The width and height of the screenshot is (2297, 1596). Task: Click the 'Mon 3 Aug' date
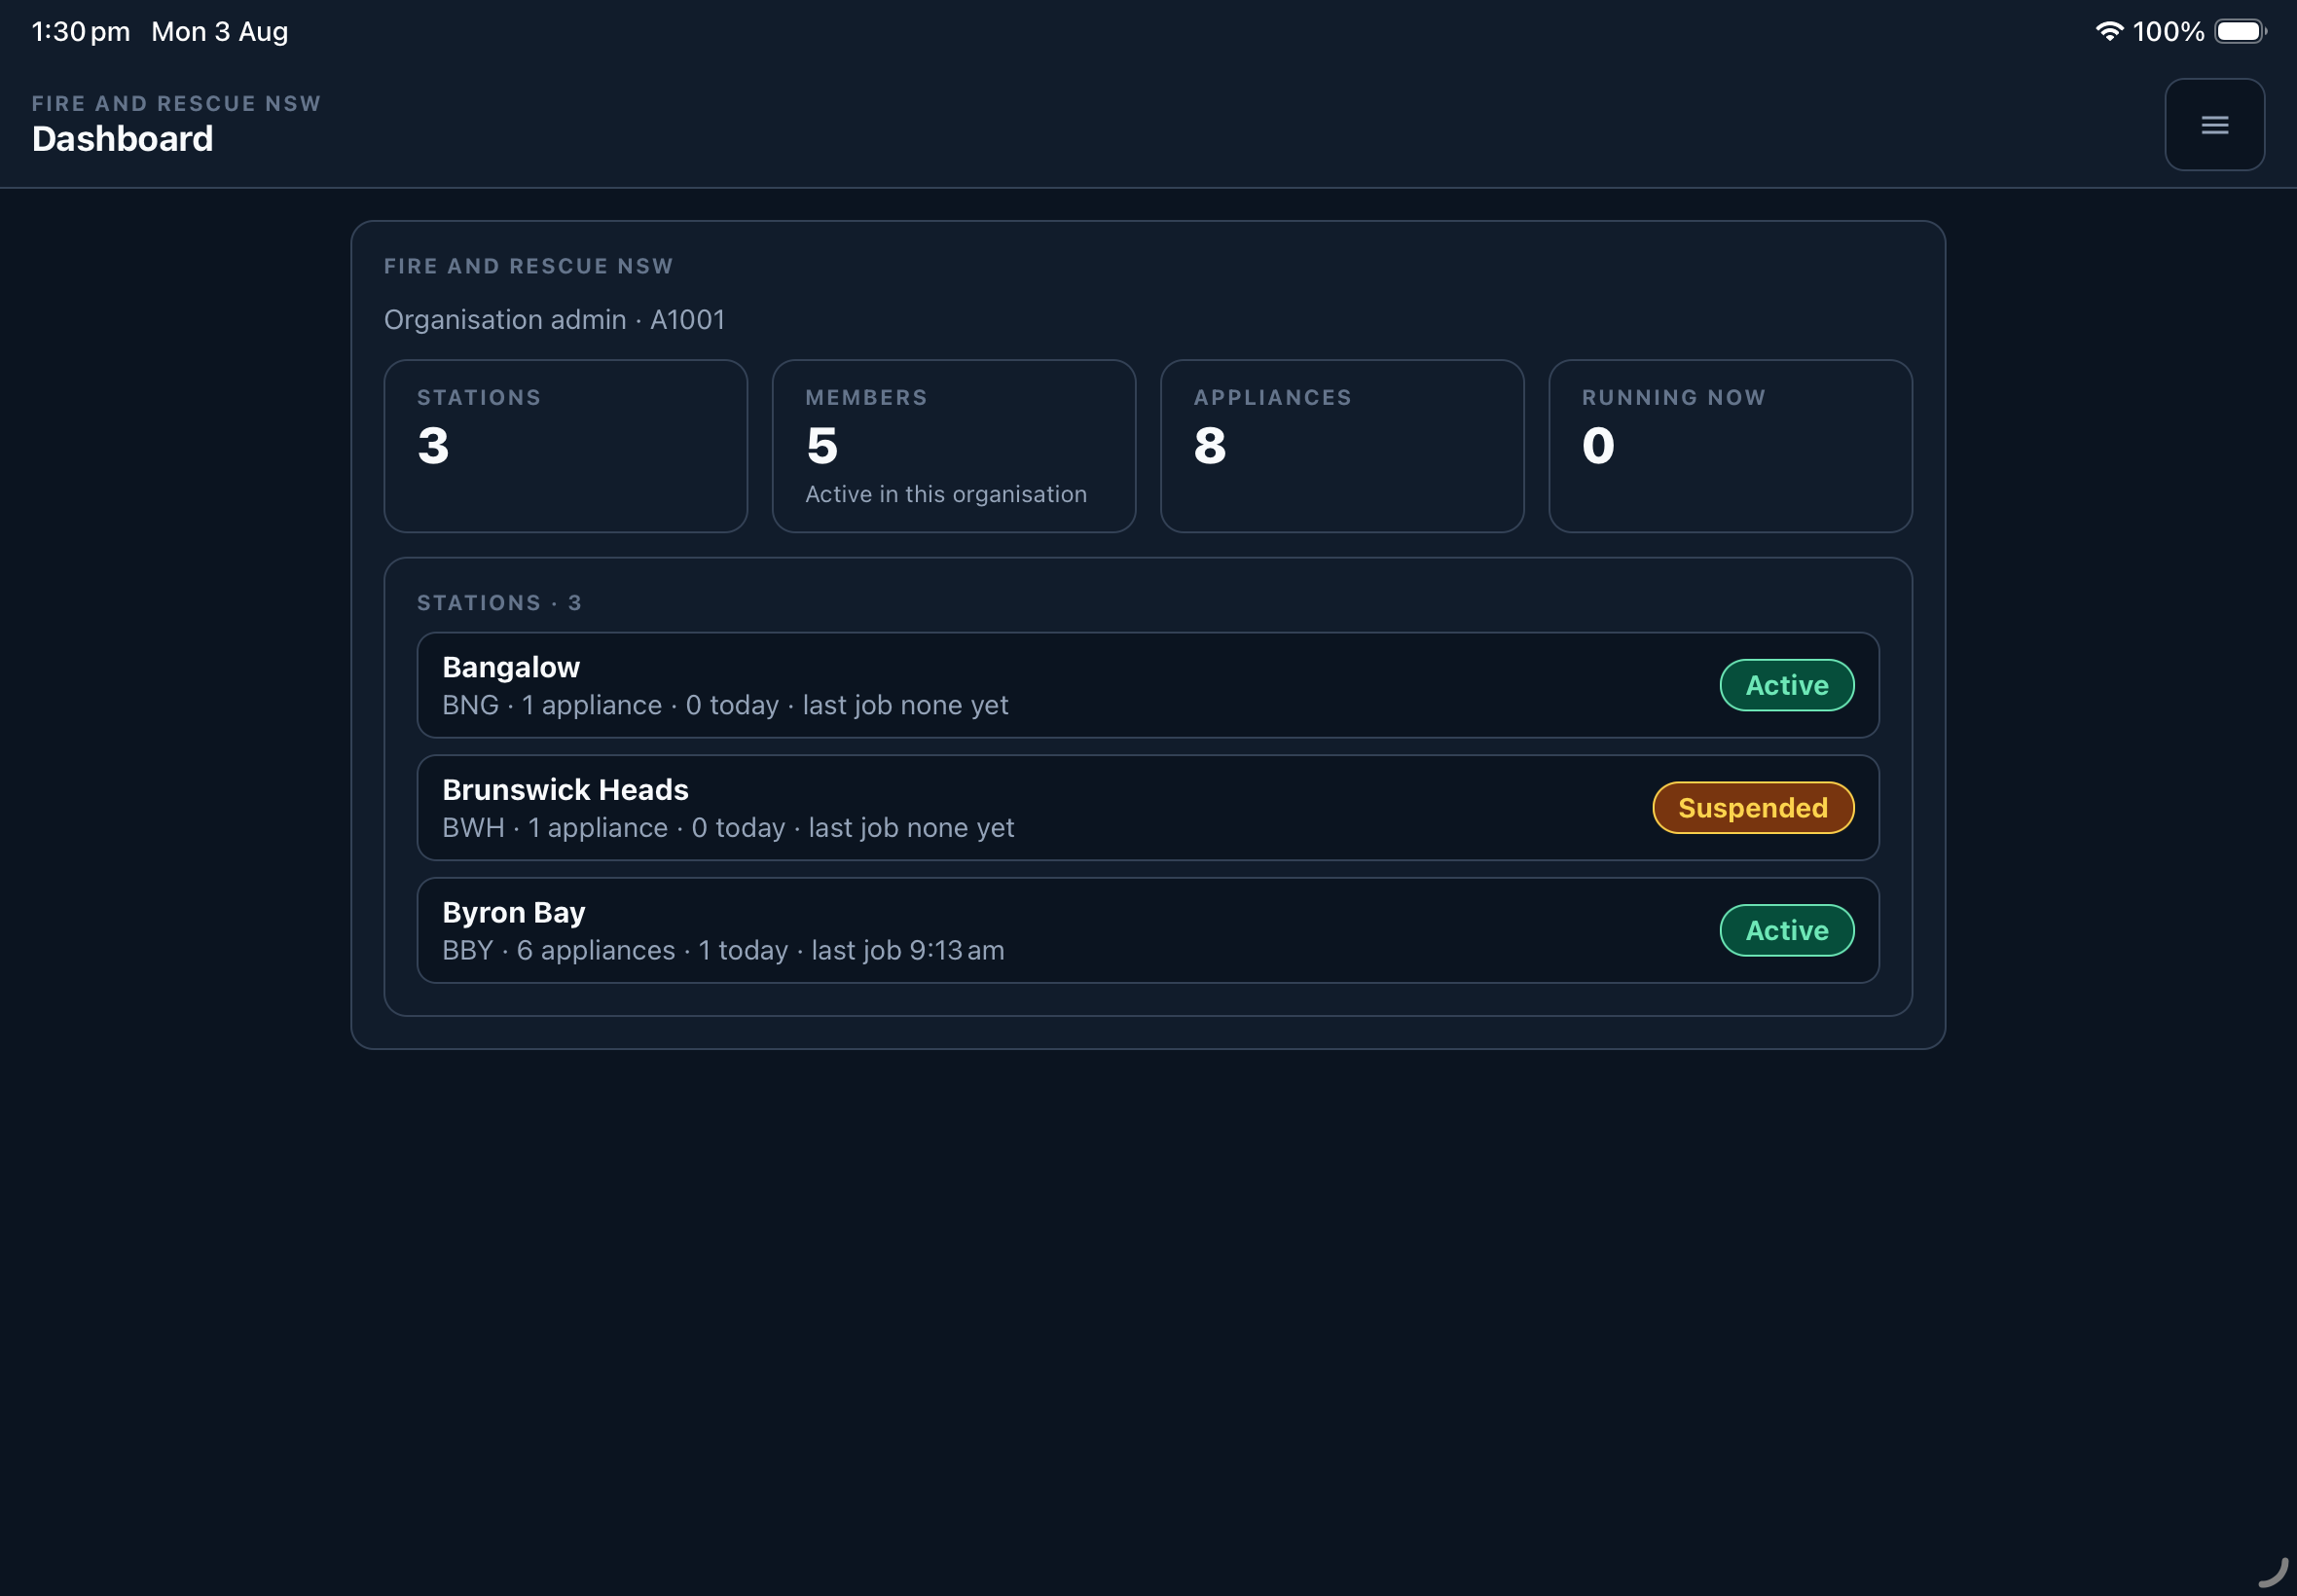pos(219,32)
